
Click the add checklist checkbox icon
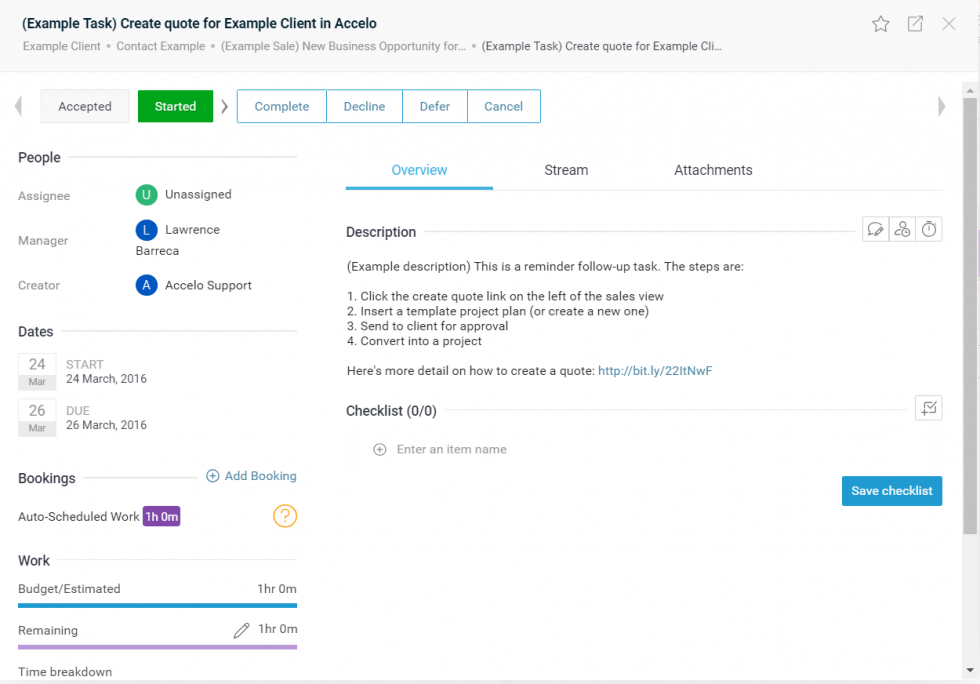point(929,408)
